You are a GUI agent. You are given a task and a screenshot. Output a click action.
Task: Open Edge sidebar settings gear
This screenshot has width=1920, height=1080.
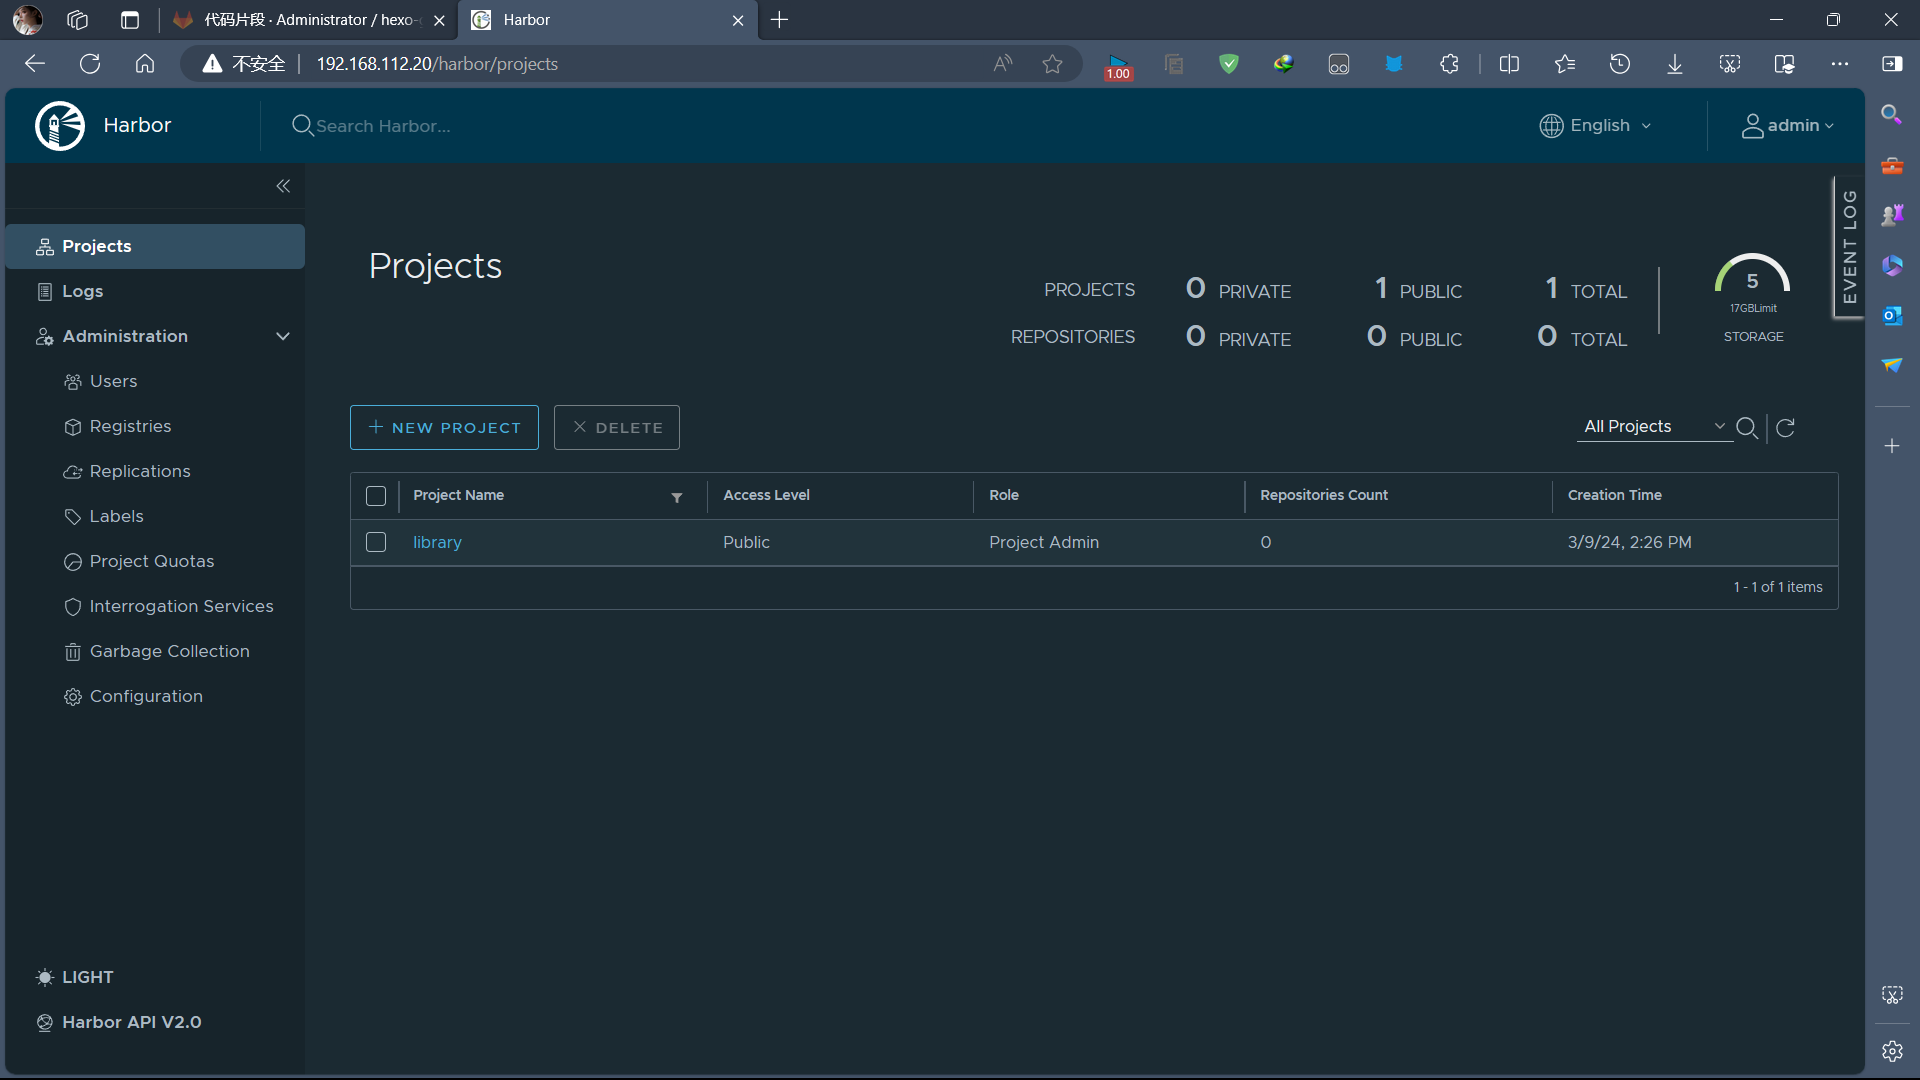pos(1892,1051)
